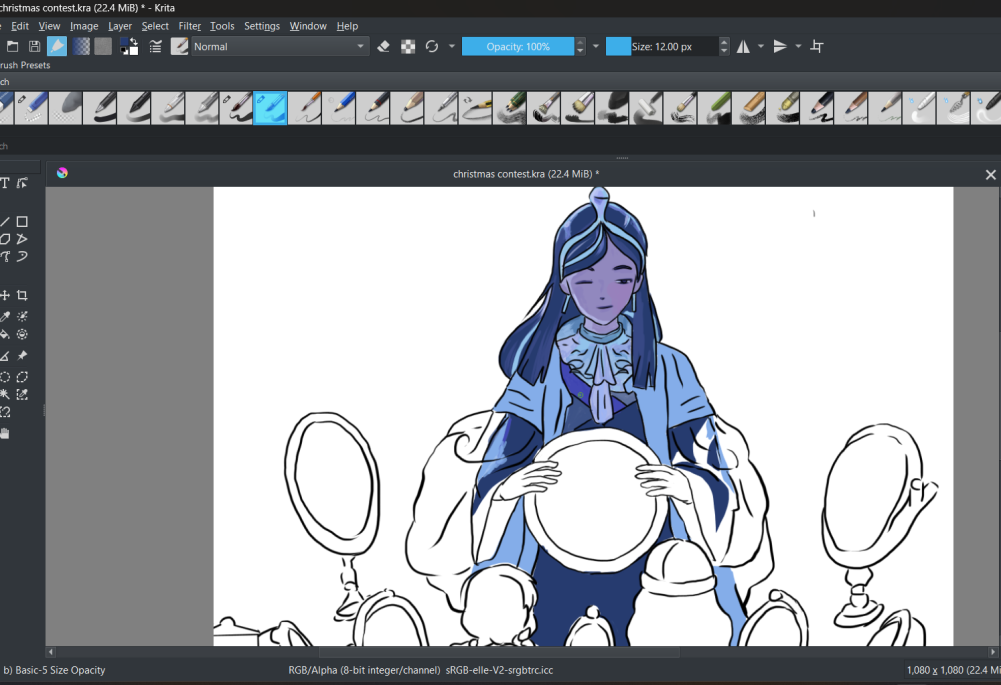Select the highlighted blue brush preset
This screenshot has height=685, width=1001.
(271, 107)
